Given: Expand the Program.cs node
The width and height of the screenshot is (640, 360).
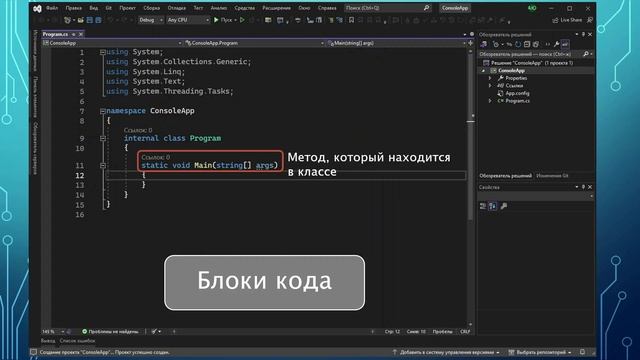Looking at the screenshot, I should [x=490, y=101].
